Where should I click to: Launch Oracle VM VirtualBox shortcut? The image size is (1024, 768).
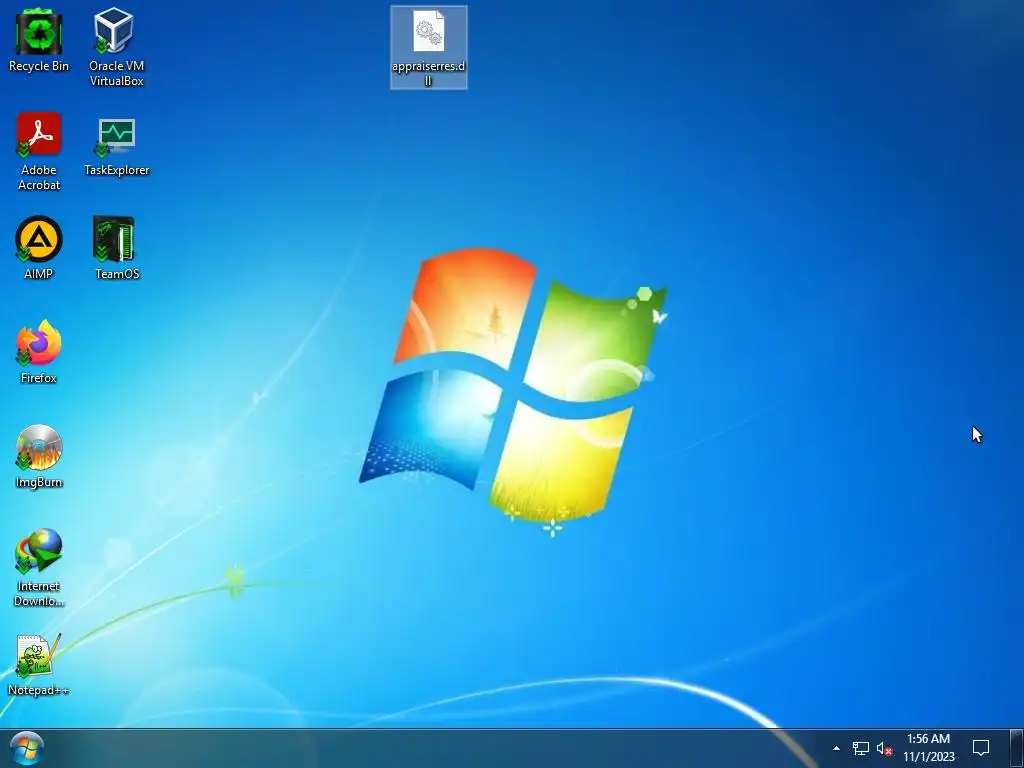(116, 46)
